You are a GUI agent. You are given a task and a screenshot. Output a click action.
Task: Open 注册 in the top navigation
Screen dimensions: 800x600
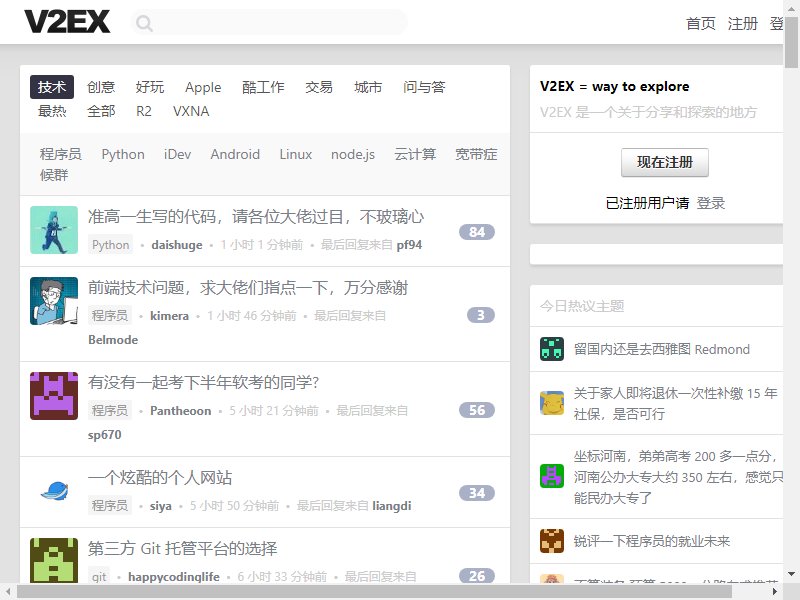click(x=742, y=23)
